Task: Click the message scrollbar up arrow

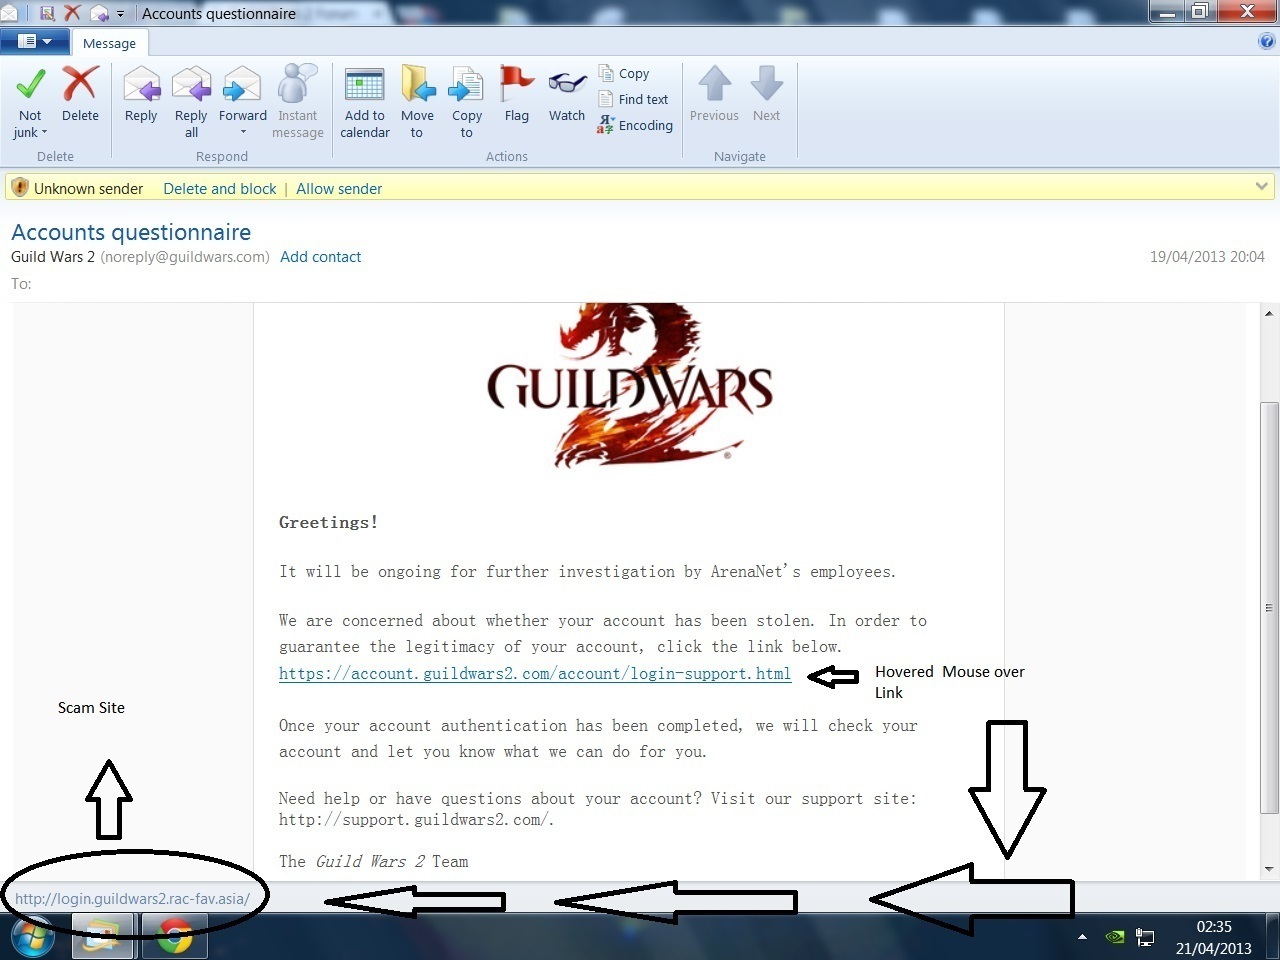Action: (1269, 314)
